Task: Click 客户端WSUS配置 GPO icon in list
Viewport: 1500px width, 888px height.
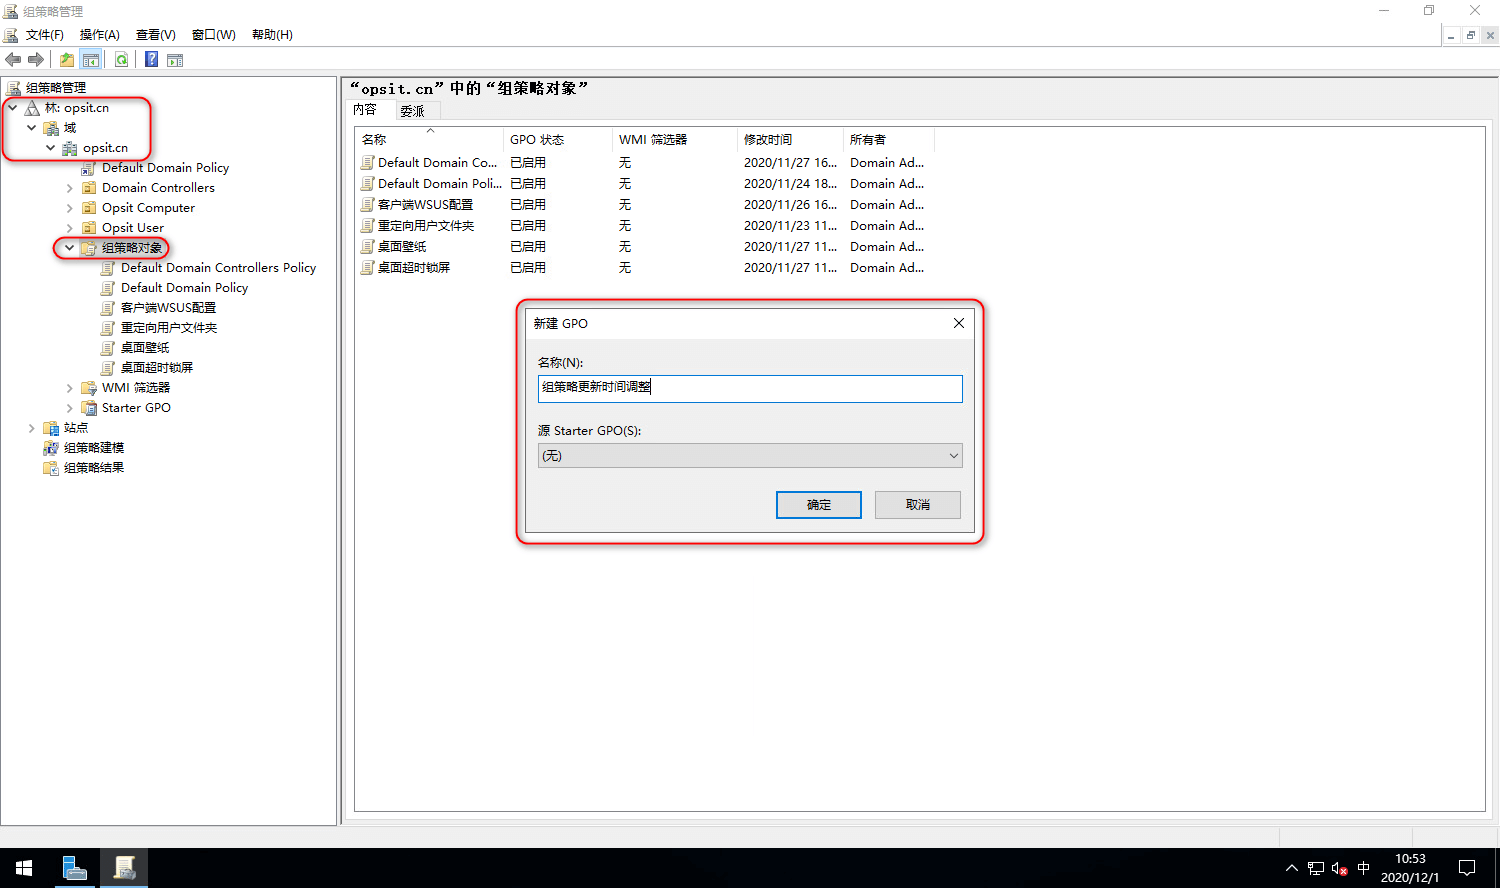Action: [368, 204]
